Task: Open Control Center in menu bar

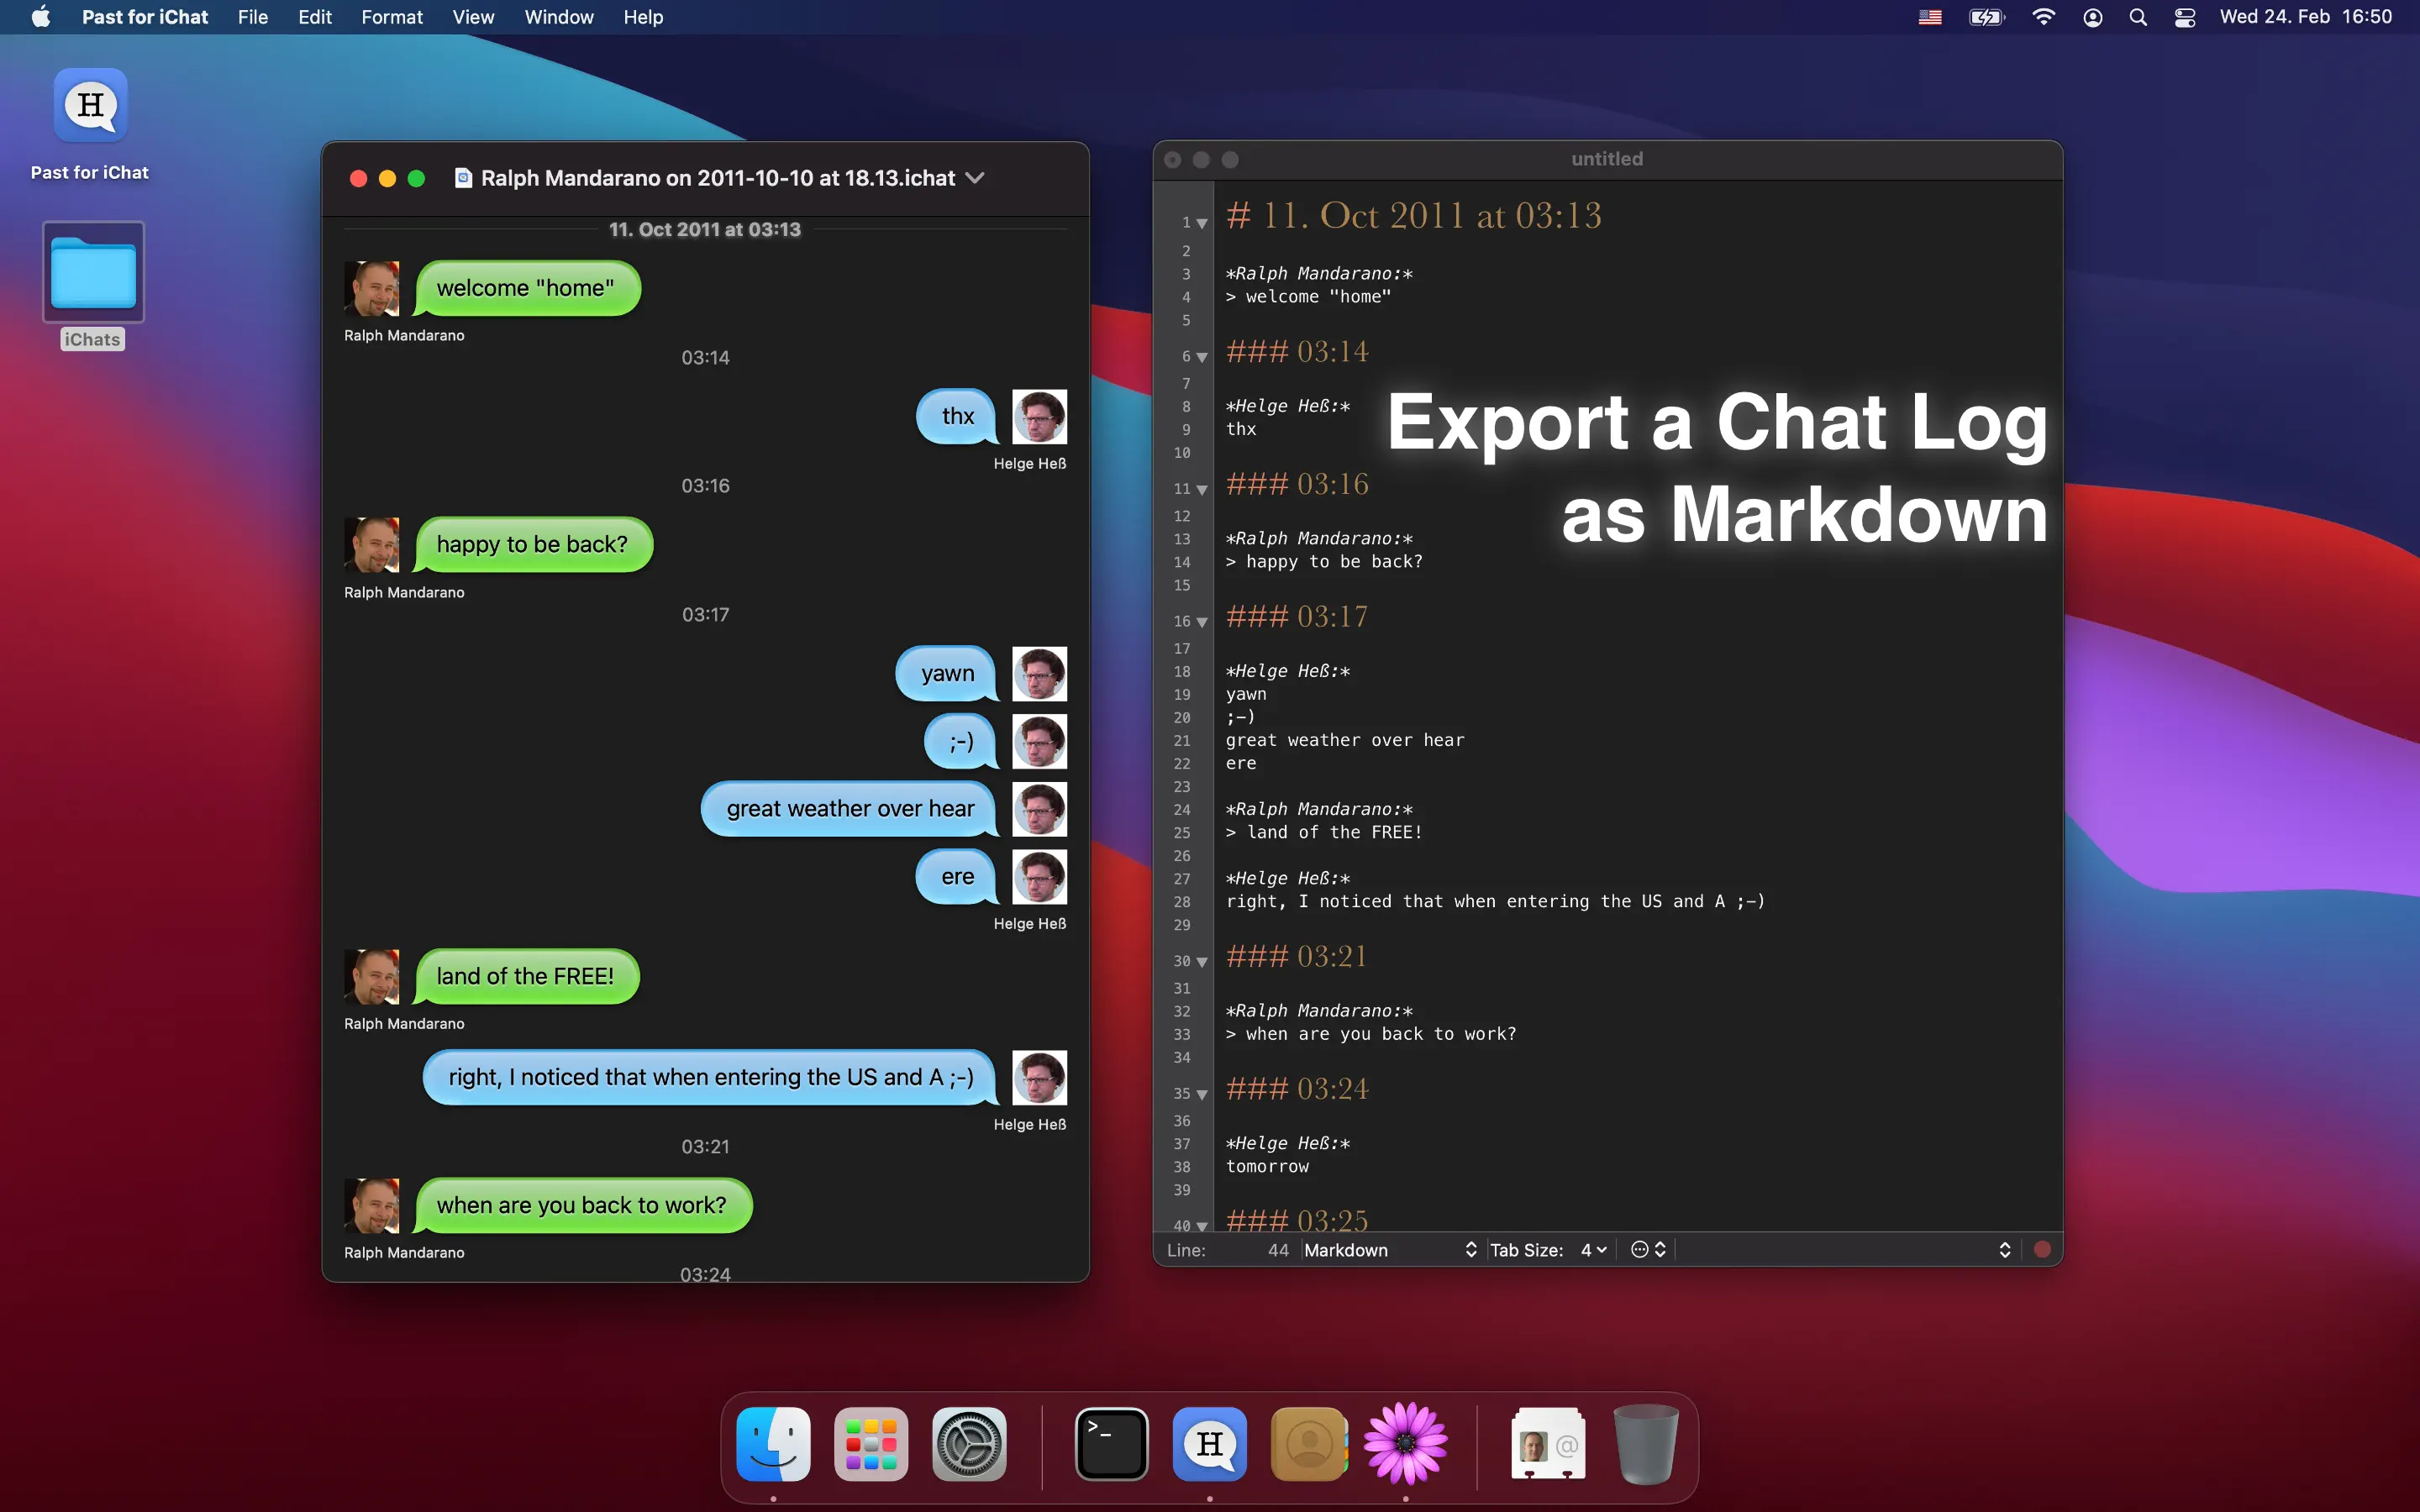Action: pos(2185,17)
